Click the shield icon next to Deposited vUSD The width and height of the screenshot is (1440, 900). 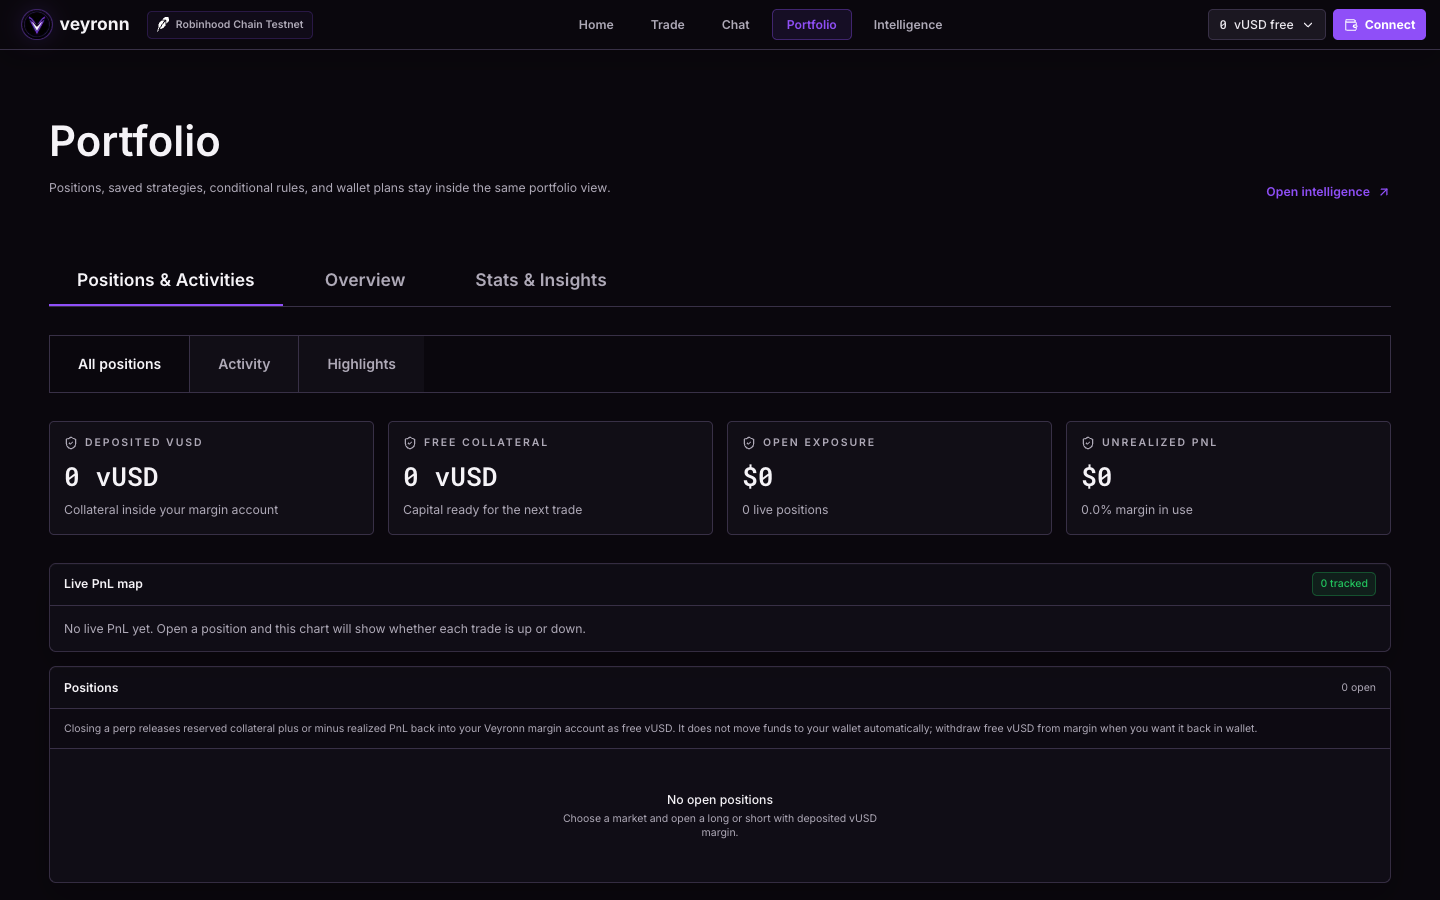[x=71, y=443]
